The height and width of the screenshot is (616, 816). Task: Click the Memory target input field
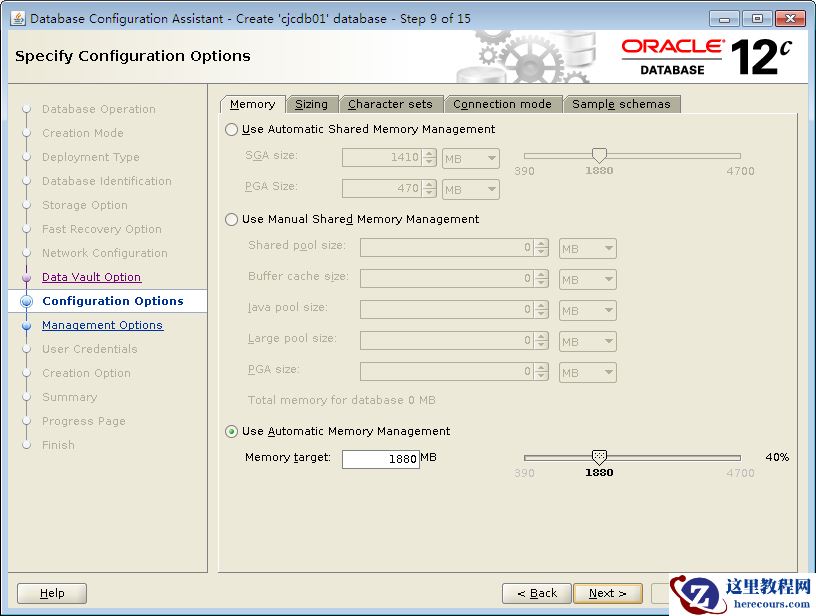tap(380, 459)
